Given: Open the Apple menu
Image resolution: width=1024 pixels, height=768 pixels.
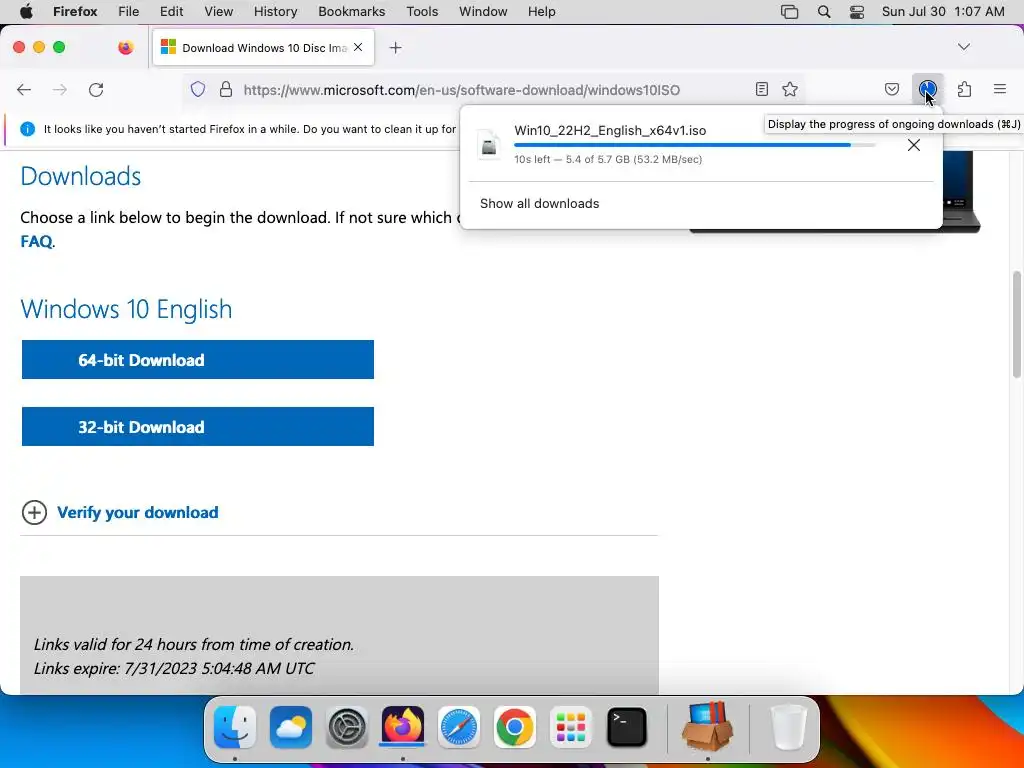Looking at the screenshot, I should [x=26, y=12].
